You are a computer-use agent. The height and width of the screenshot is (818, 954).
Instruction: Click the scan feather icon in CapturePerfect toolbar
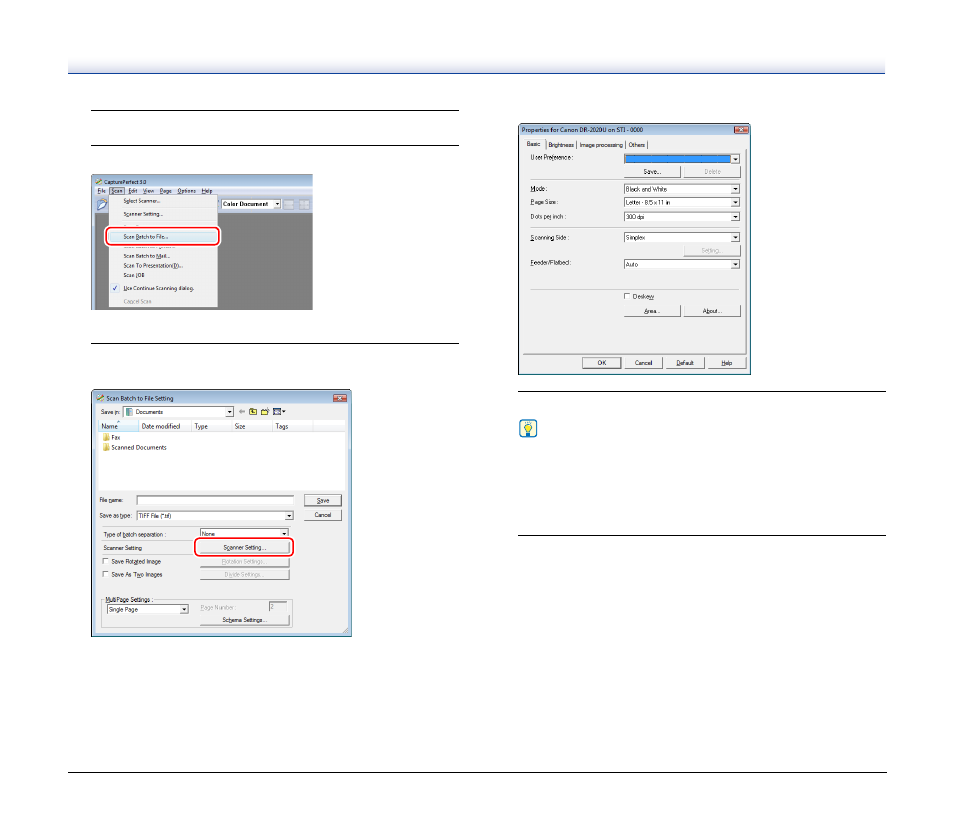click(102, 204)
